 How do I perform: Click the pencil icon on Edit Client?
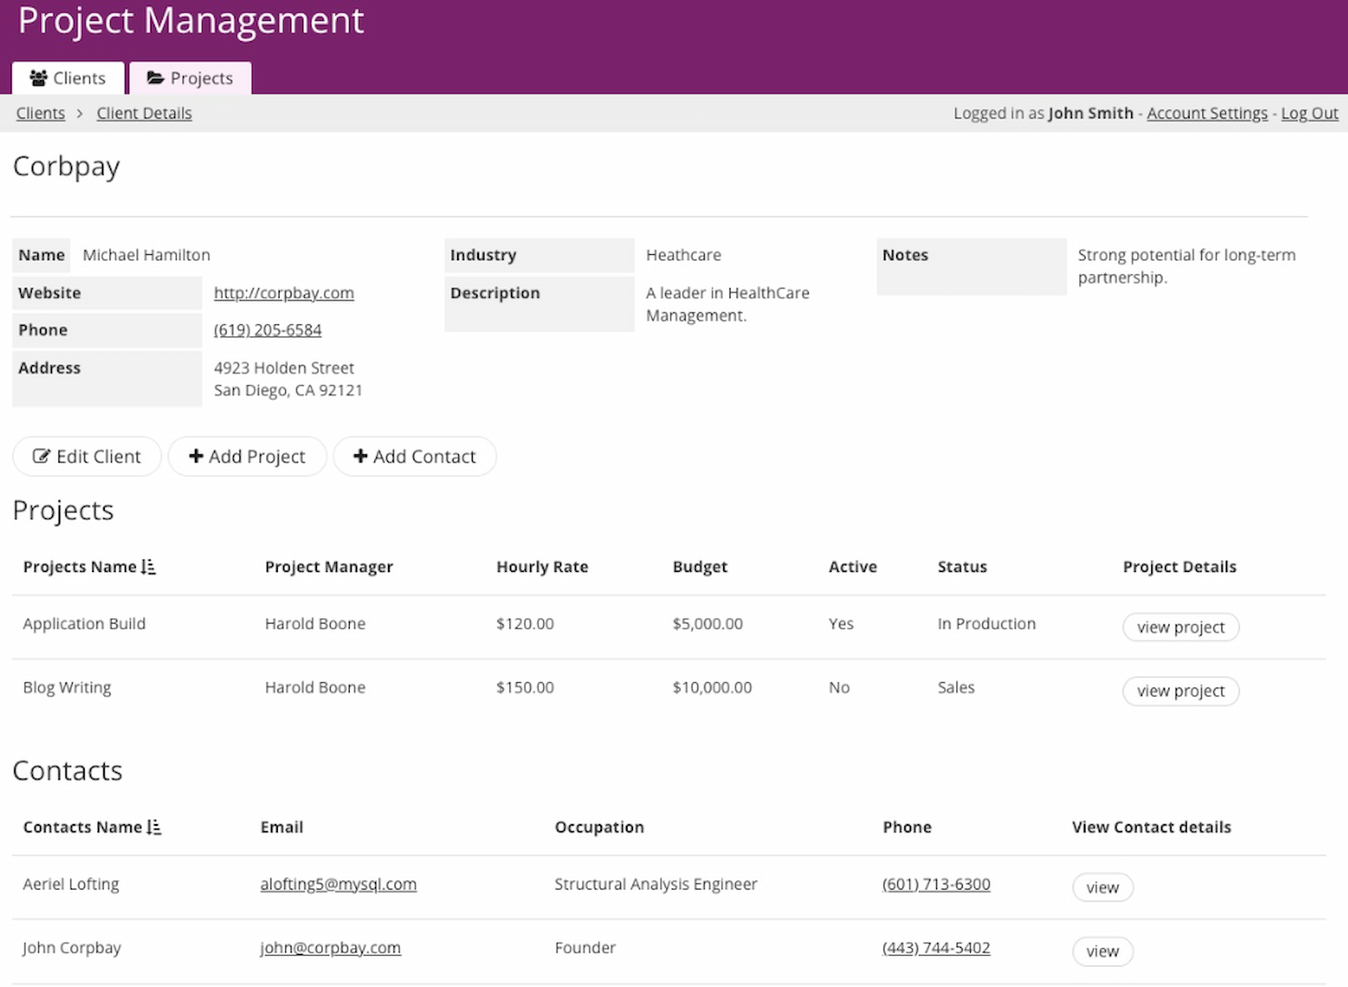point(41,456)
